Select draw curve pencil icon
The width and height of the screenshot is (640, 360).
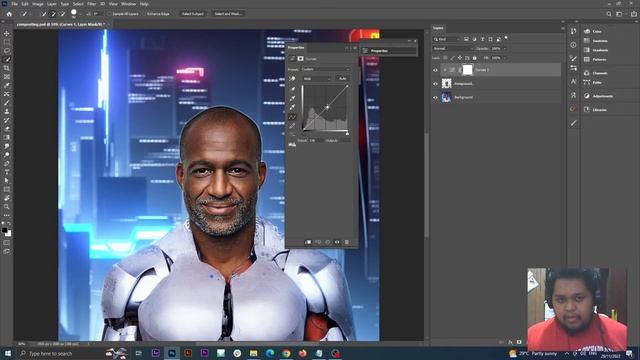point(292,126)
